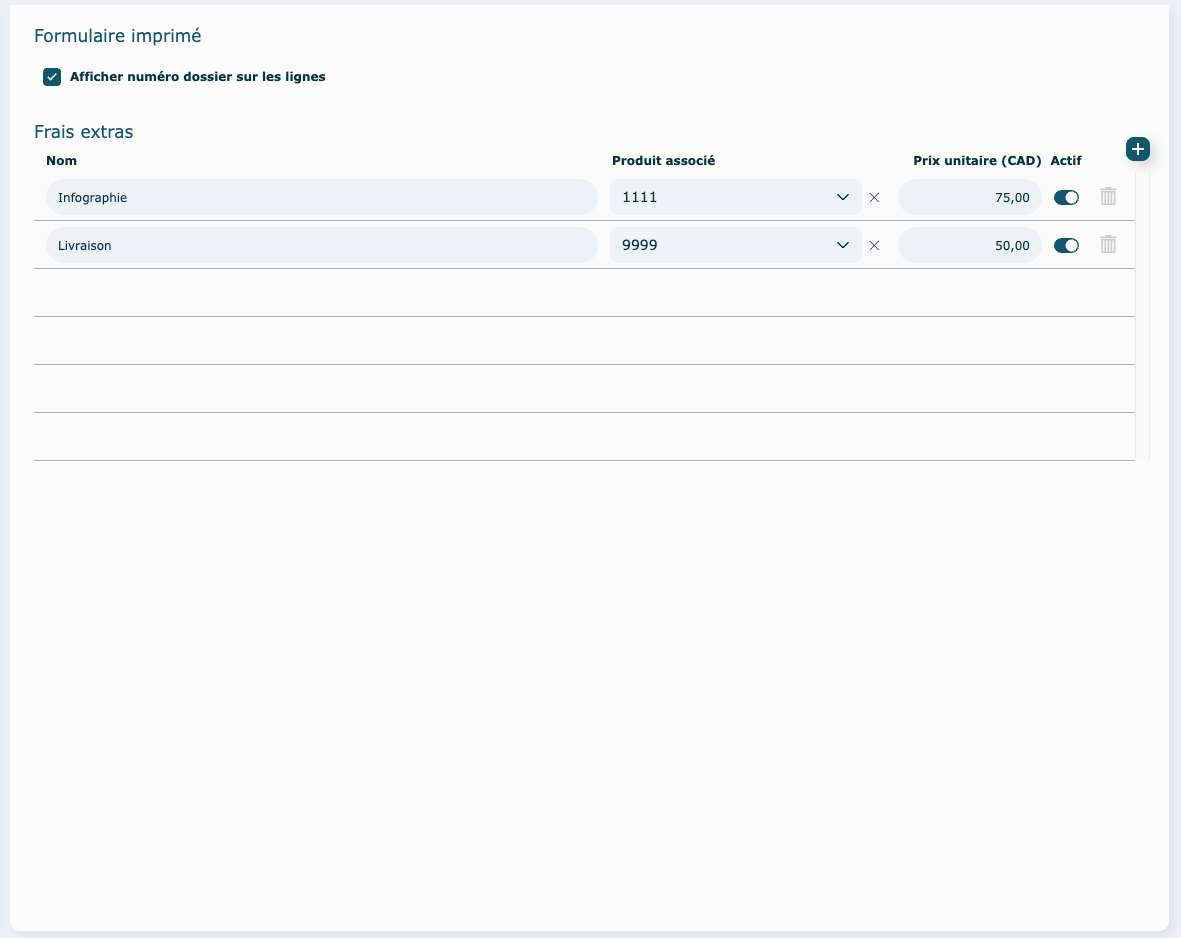This screenshot has height=938, width=1181.
Task: Focus the 50,00 unit price field
Action: click(x=969, y=246)
